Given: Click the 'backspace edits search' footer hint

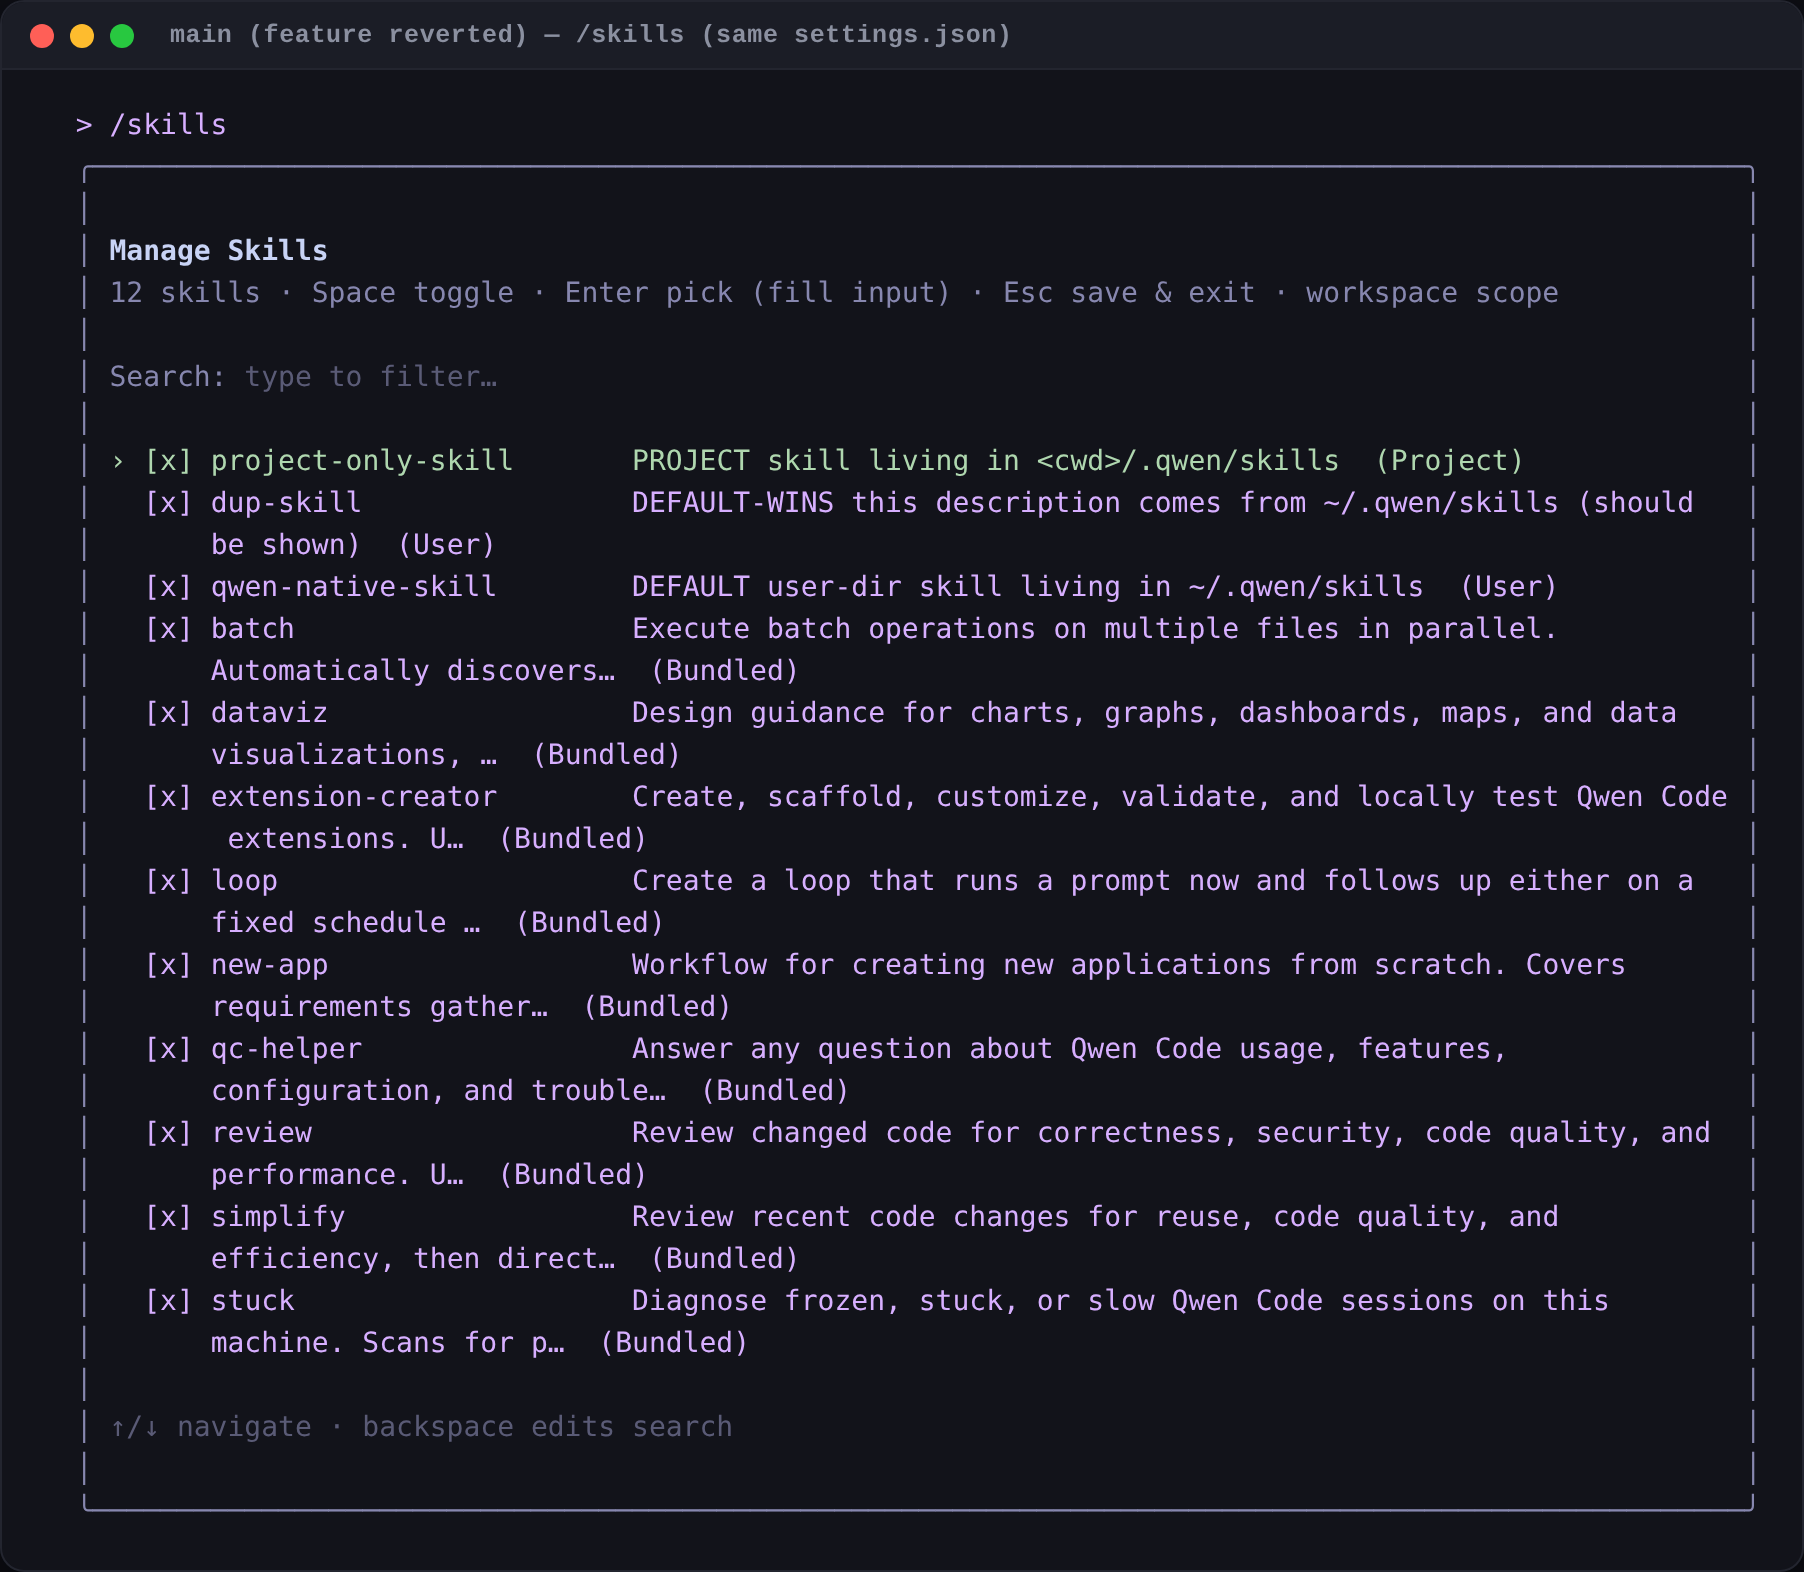Looking at the screenshot, I should (548, 1427).
